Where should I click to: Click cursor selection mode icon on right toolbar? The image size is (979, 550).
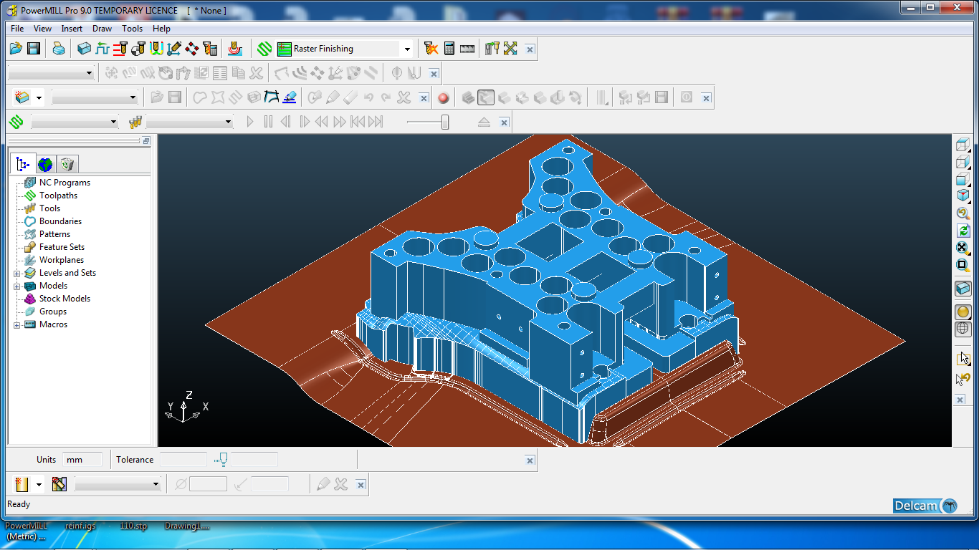[x=963, y=359]
